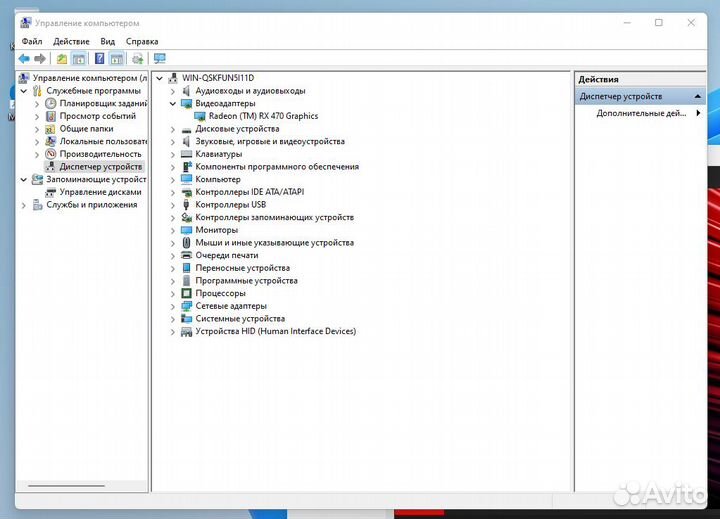This screenshot has height=519, width=720.
Task: Open the Действие menu
Action: [71, 41]
